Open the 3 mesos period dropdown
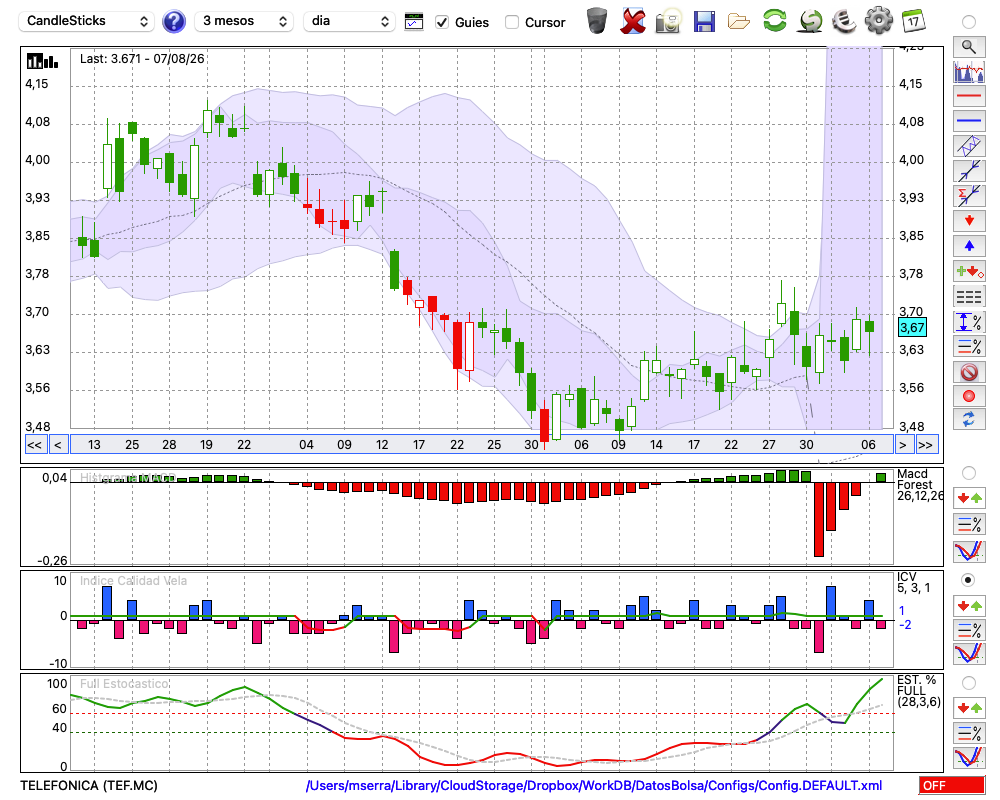This screenshot has width=1000, height=800. pos(244,21)
